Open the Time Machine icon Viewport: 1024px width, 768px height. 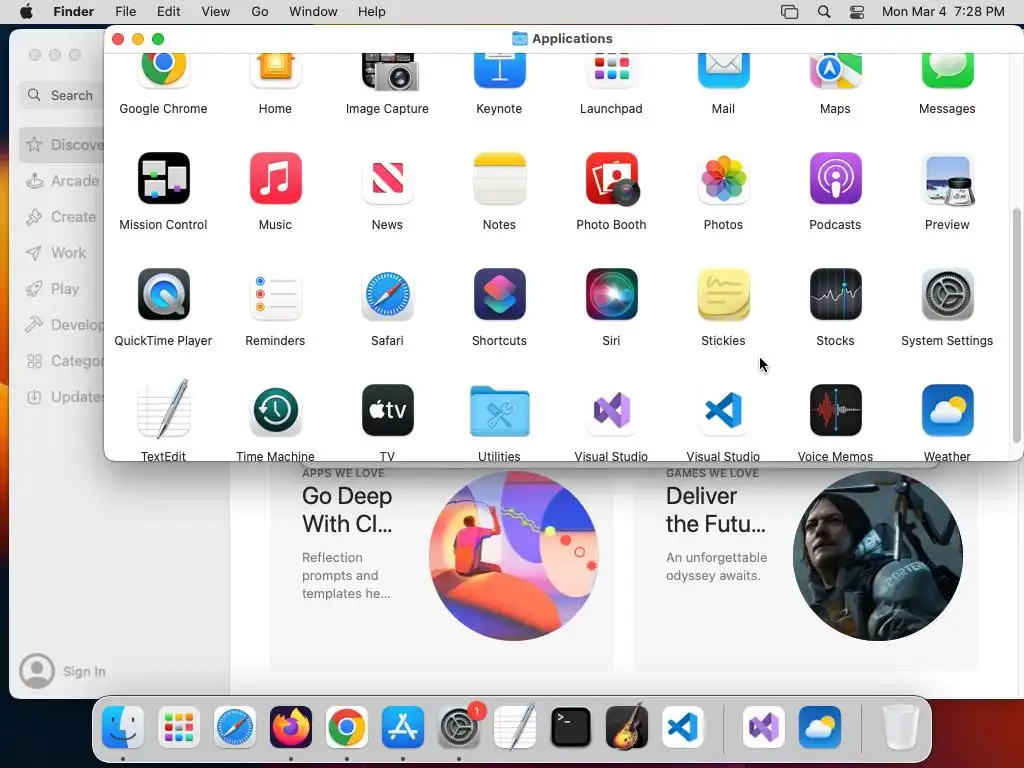275,410
